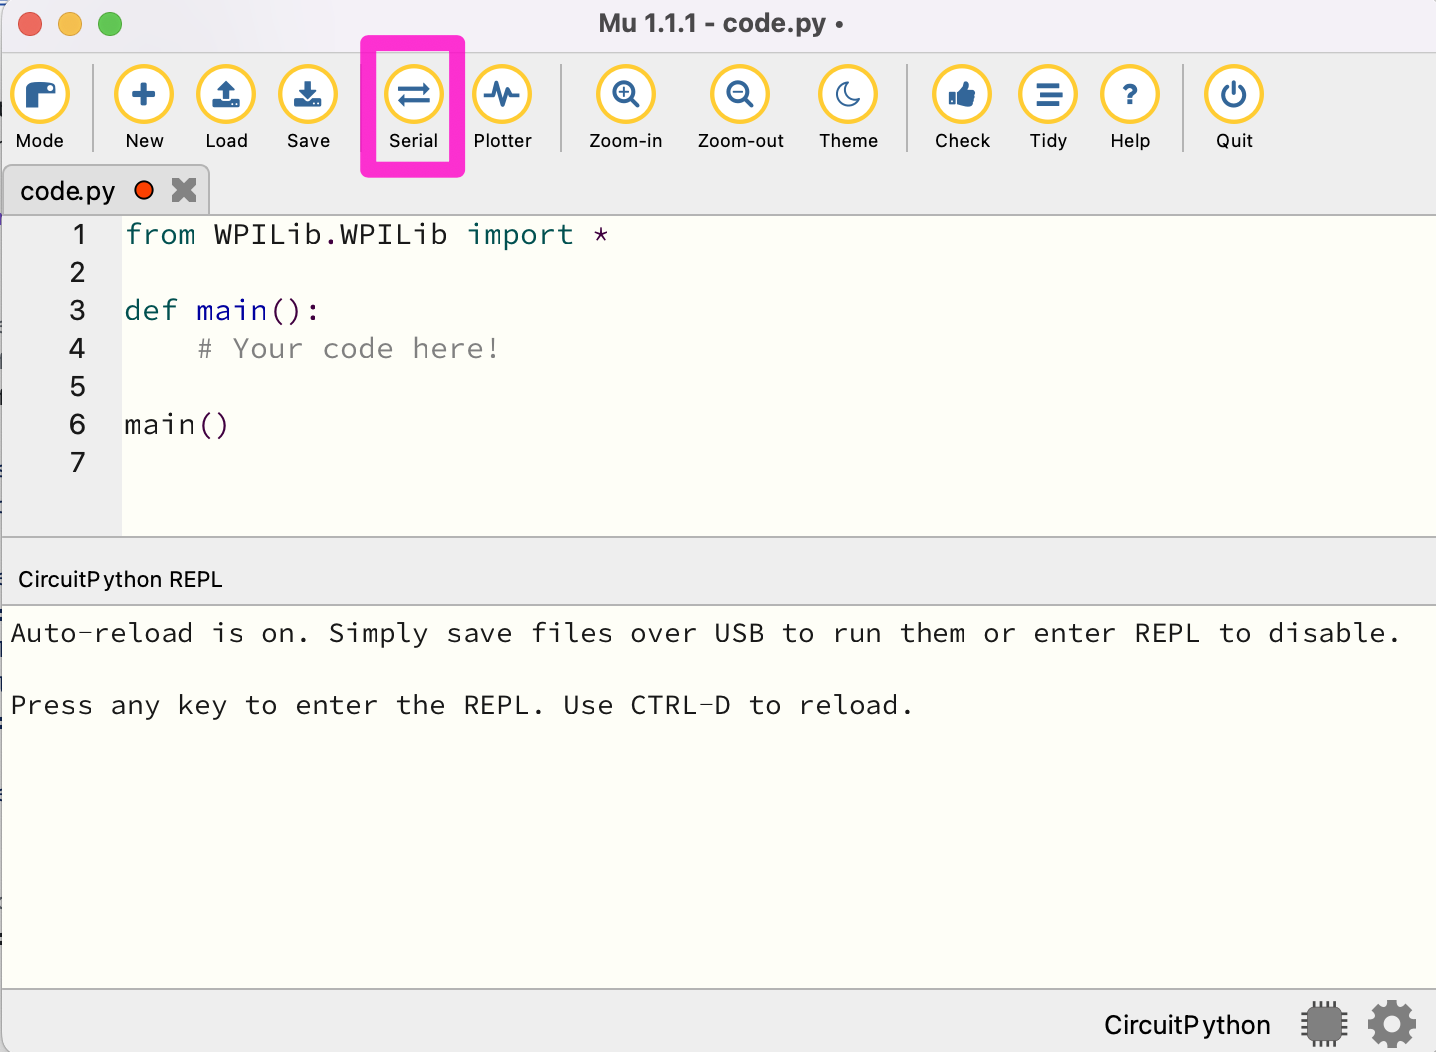This screenshot has height=1052, width=1436.
Task: Select the code.py tab
Action: tap(68, 191)
